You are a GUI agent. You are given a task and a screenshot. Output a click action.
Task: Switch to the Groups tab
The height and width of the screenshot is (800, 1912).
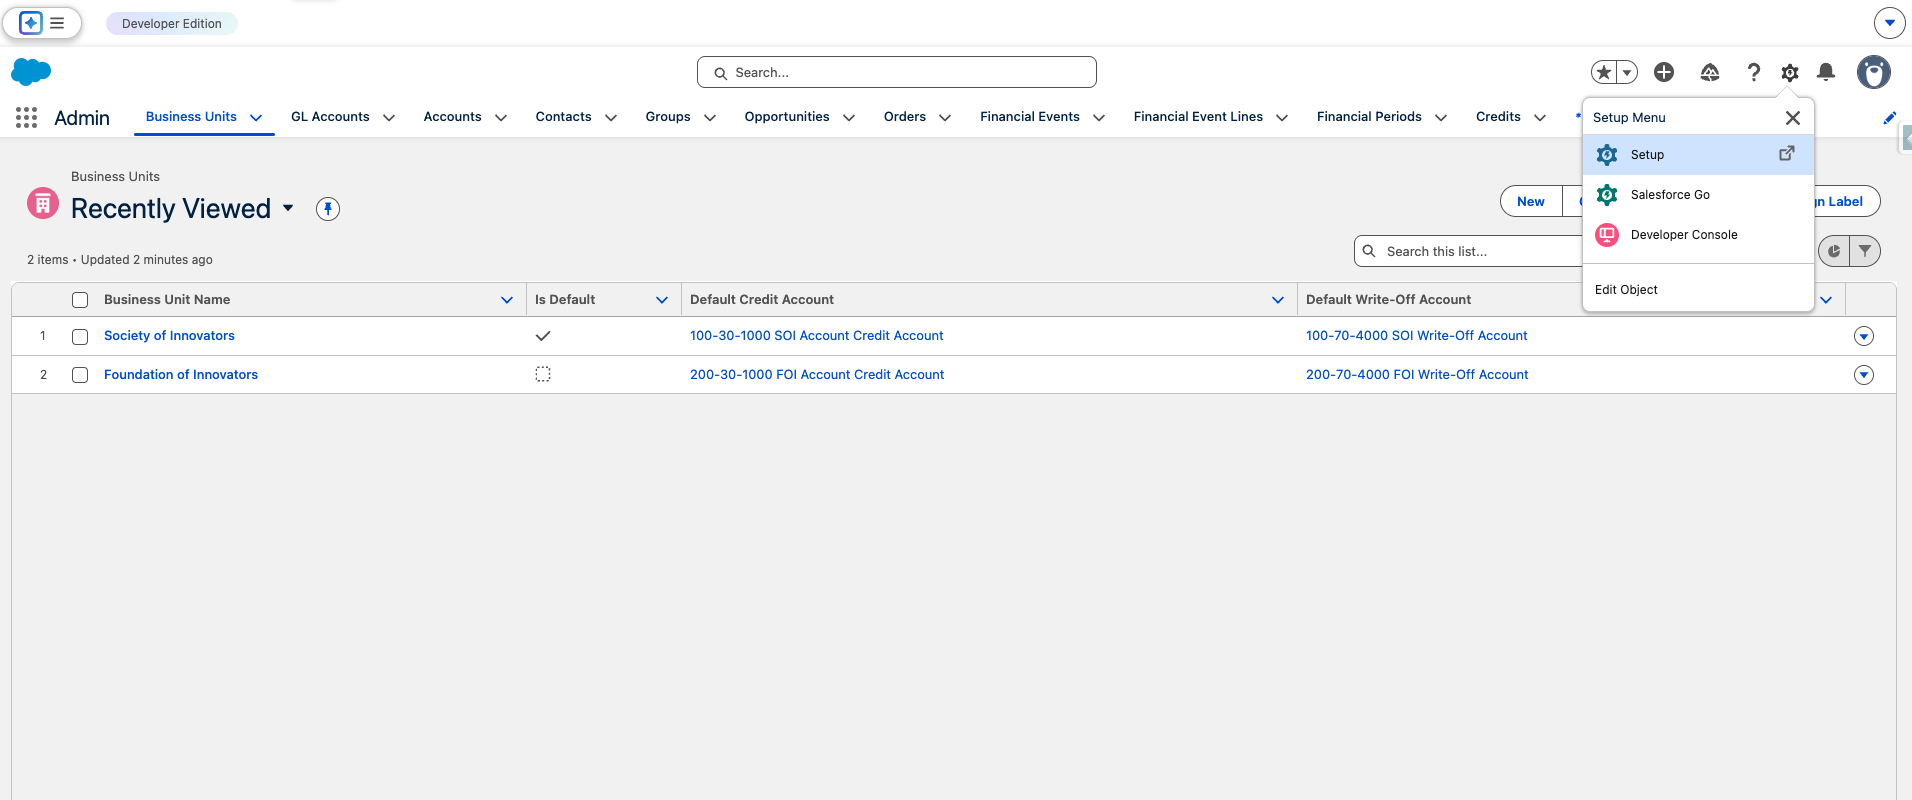pos(668,117)
